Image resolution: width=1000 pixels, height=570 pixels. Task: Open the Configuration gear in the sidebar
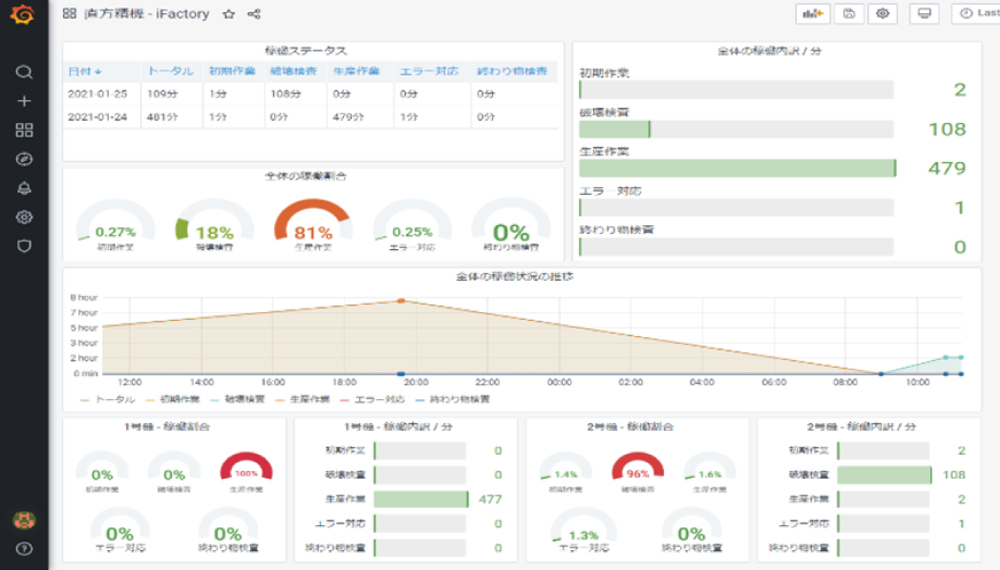coord(24,217)
